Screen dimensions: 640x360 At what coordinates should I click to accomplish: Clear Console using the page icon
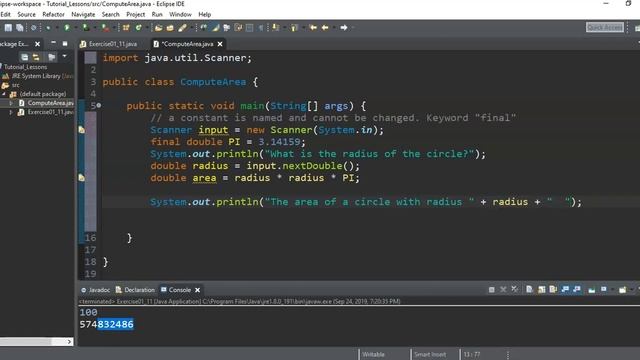pos(529,289)
